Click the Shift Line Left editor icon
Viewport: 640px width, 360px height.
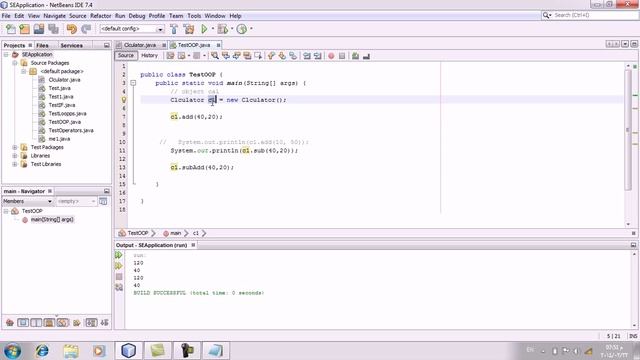click(307, 56)
